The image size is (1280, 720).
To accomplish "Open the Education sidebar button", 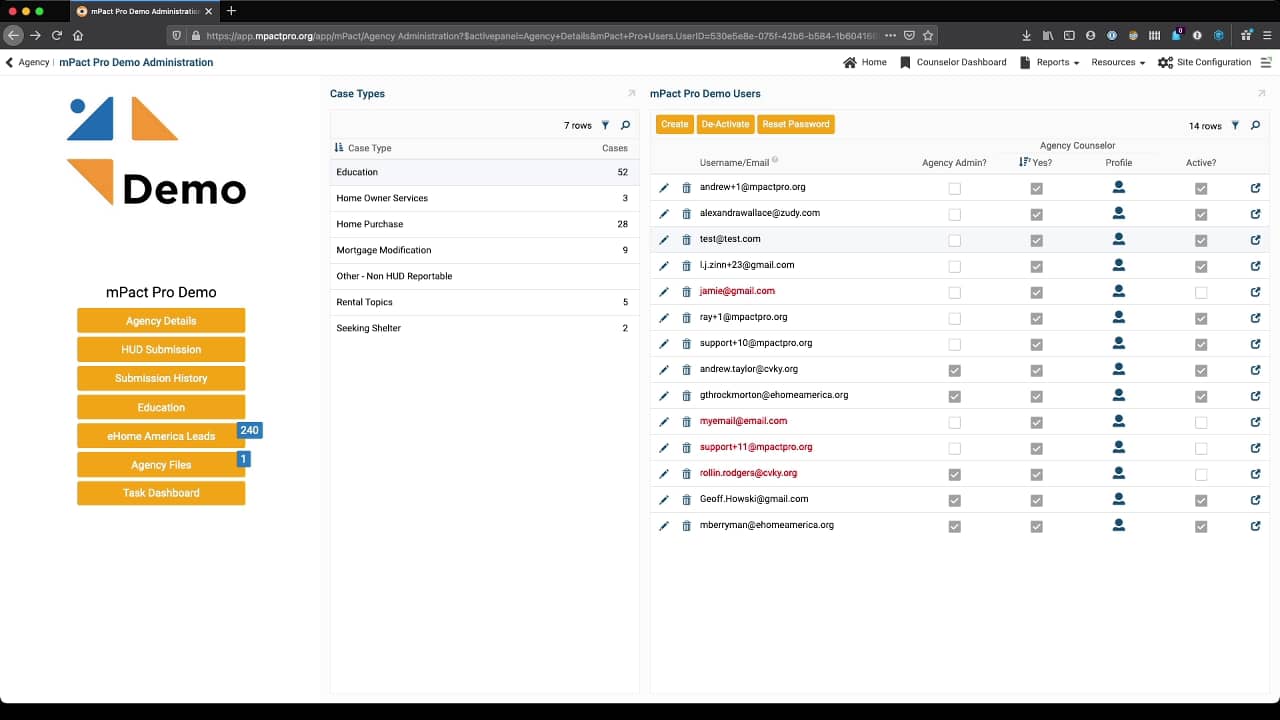I will pyautogui.click(x=161, y=407).
